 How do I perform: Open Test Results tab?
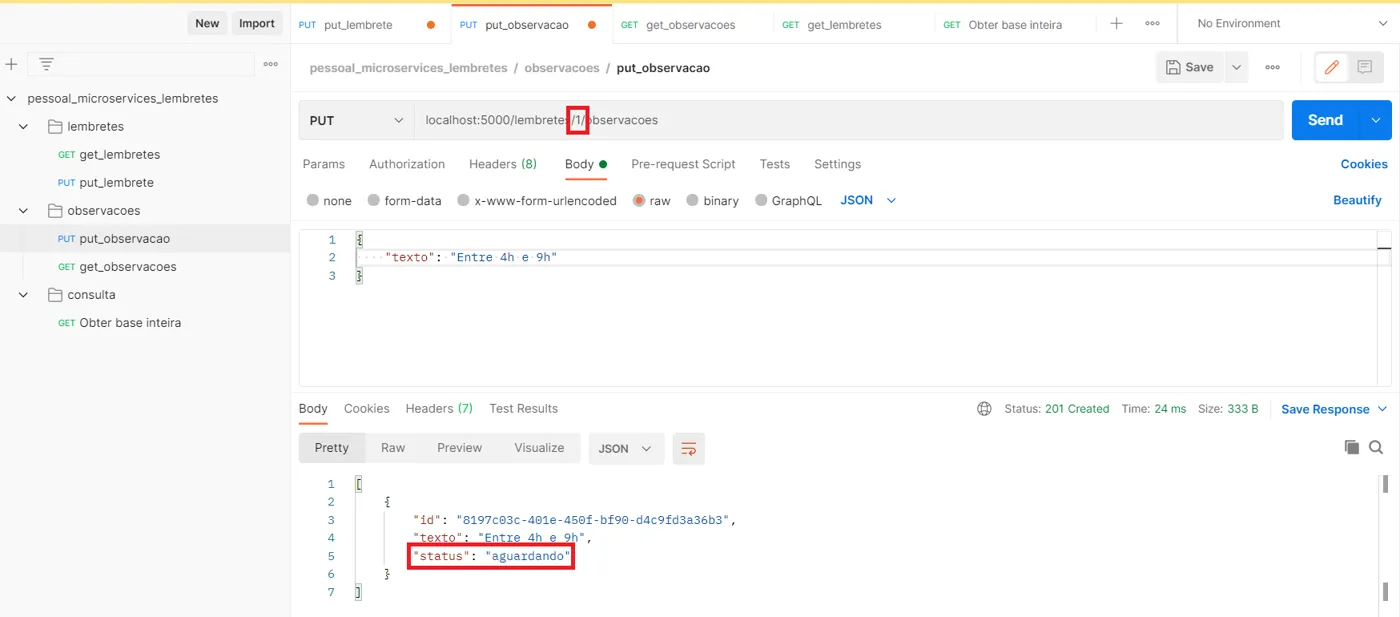(x=523, y=408)
